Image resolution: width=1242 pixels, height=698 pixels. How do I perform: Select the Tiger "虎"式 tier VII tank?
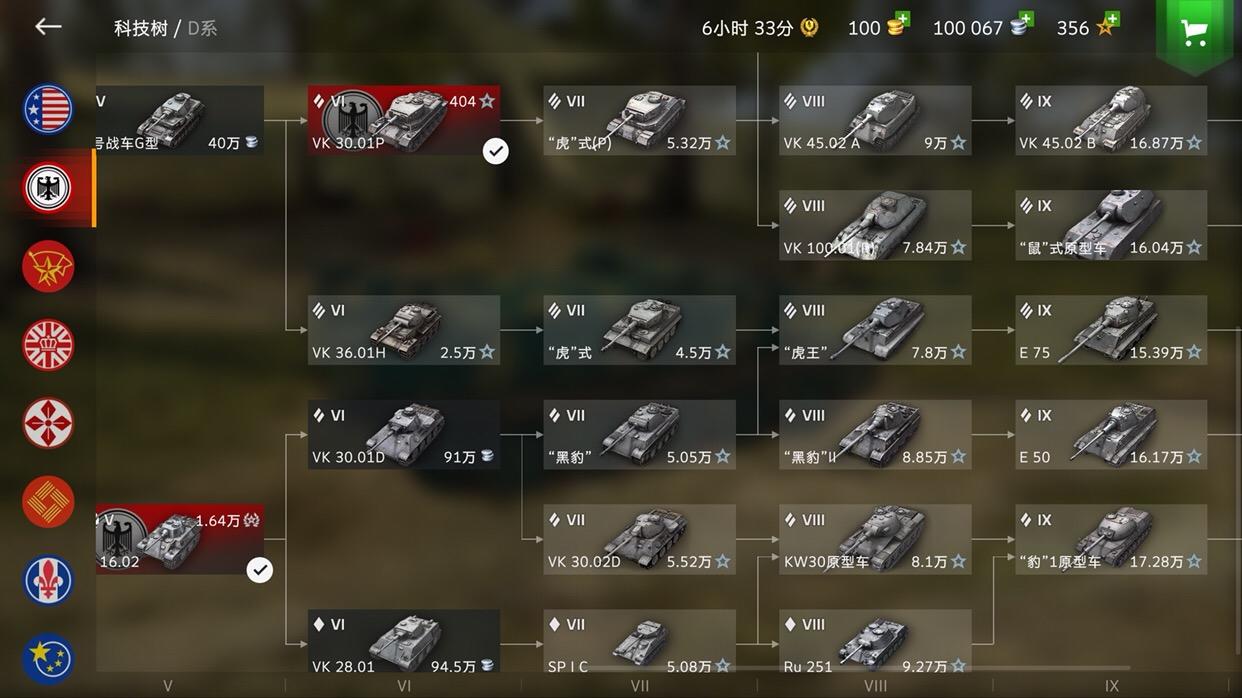640,330
